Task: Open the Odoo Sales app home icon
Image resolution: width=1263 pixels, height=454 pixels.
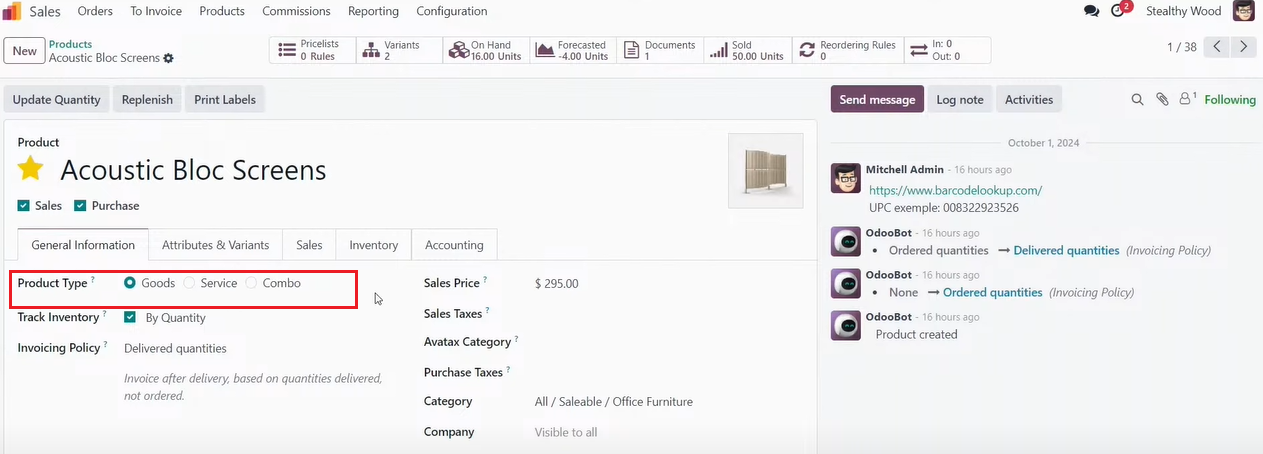Action: (12, 11)
